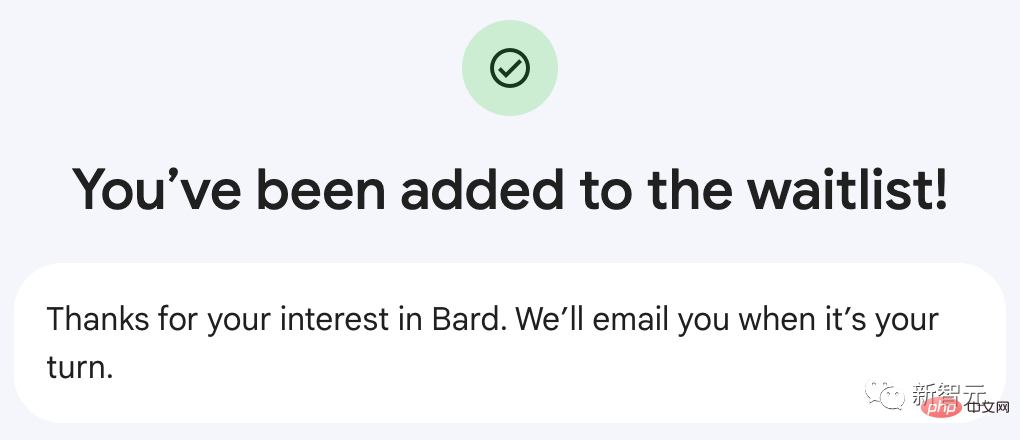Click the word "turn." on the second line
Image resolution: width=1020 pixels, height=440 pixels.
tap(80, 368)
